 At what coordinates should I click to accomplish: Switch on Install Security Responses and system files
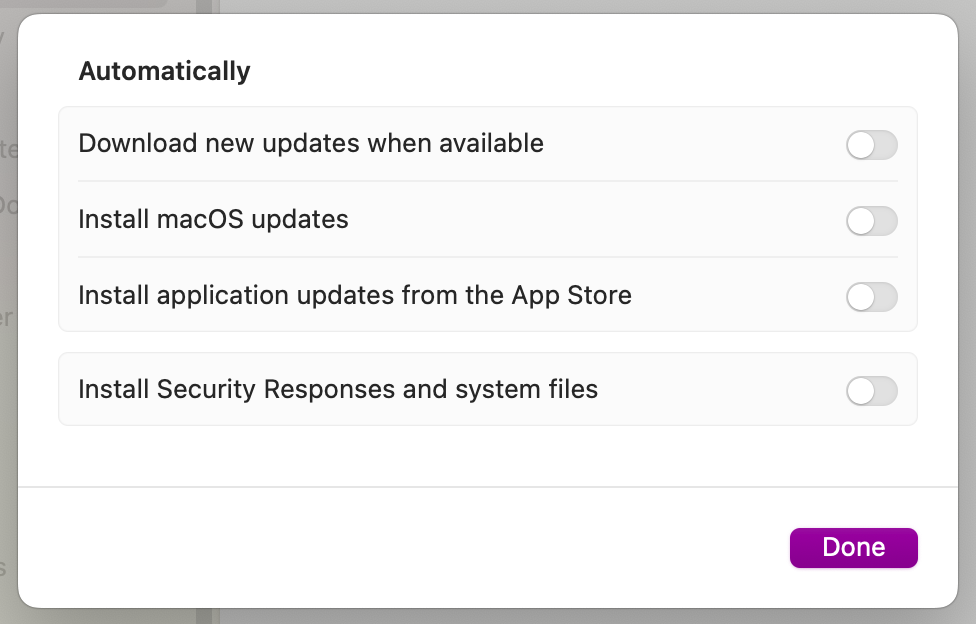(871, 391)
